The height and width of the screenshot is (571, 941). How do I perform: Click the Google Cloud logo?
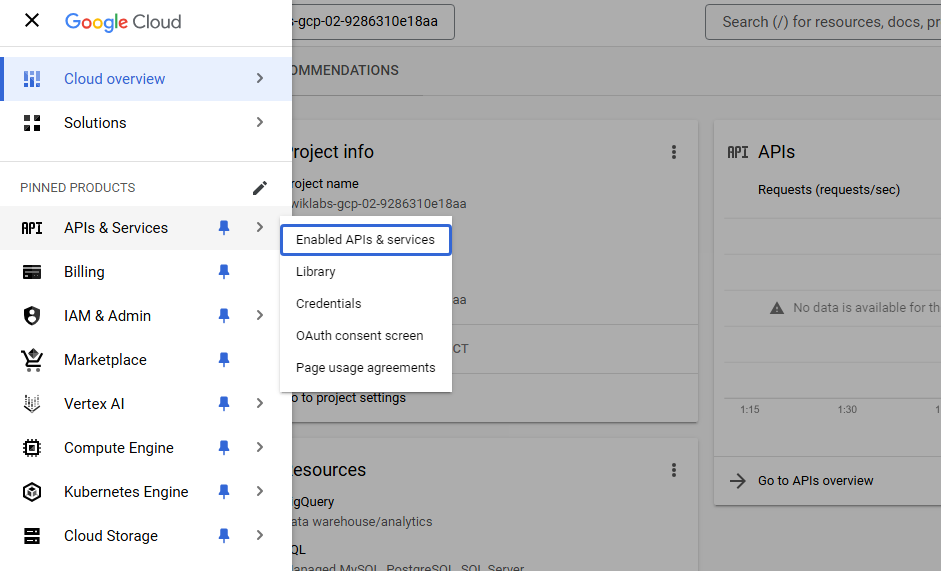coord(123,22)
